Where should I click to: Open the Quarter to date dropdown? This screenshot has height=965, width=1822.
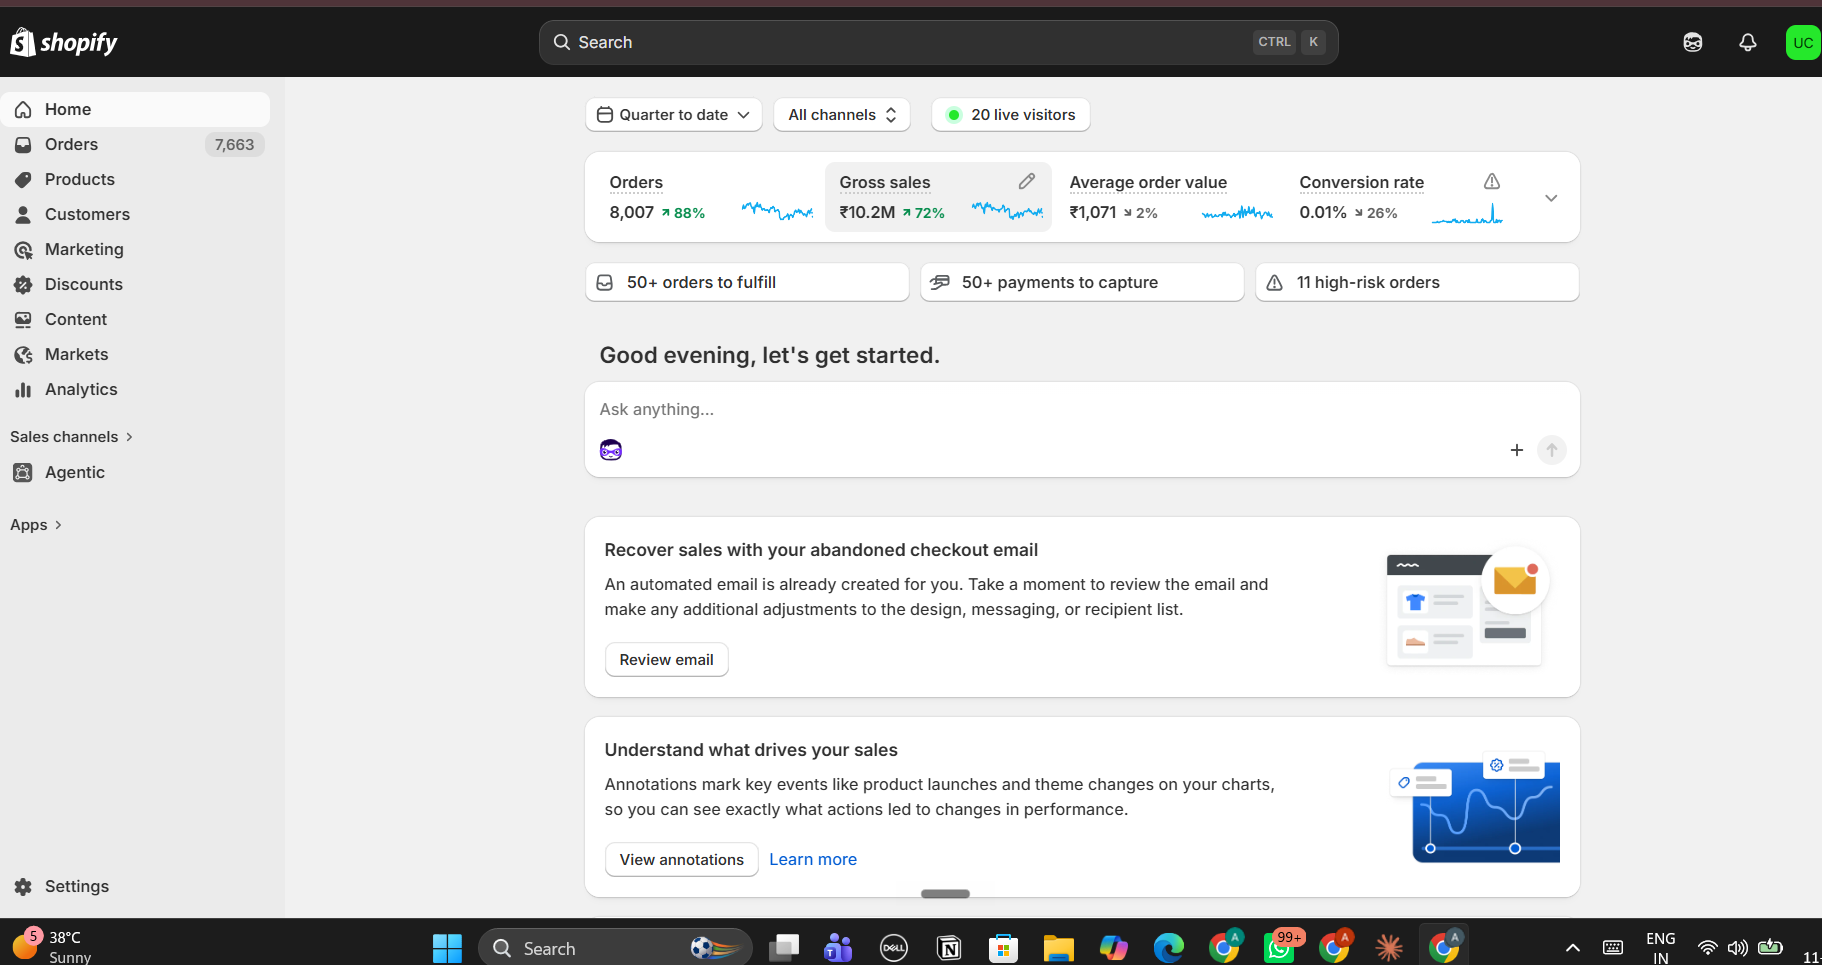coord(674,115)
